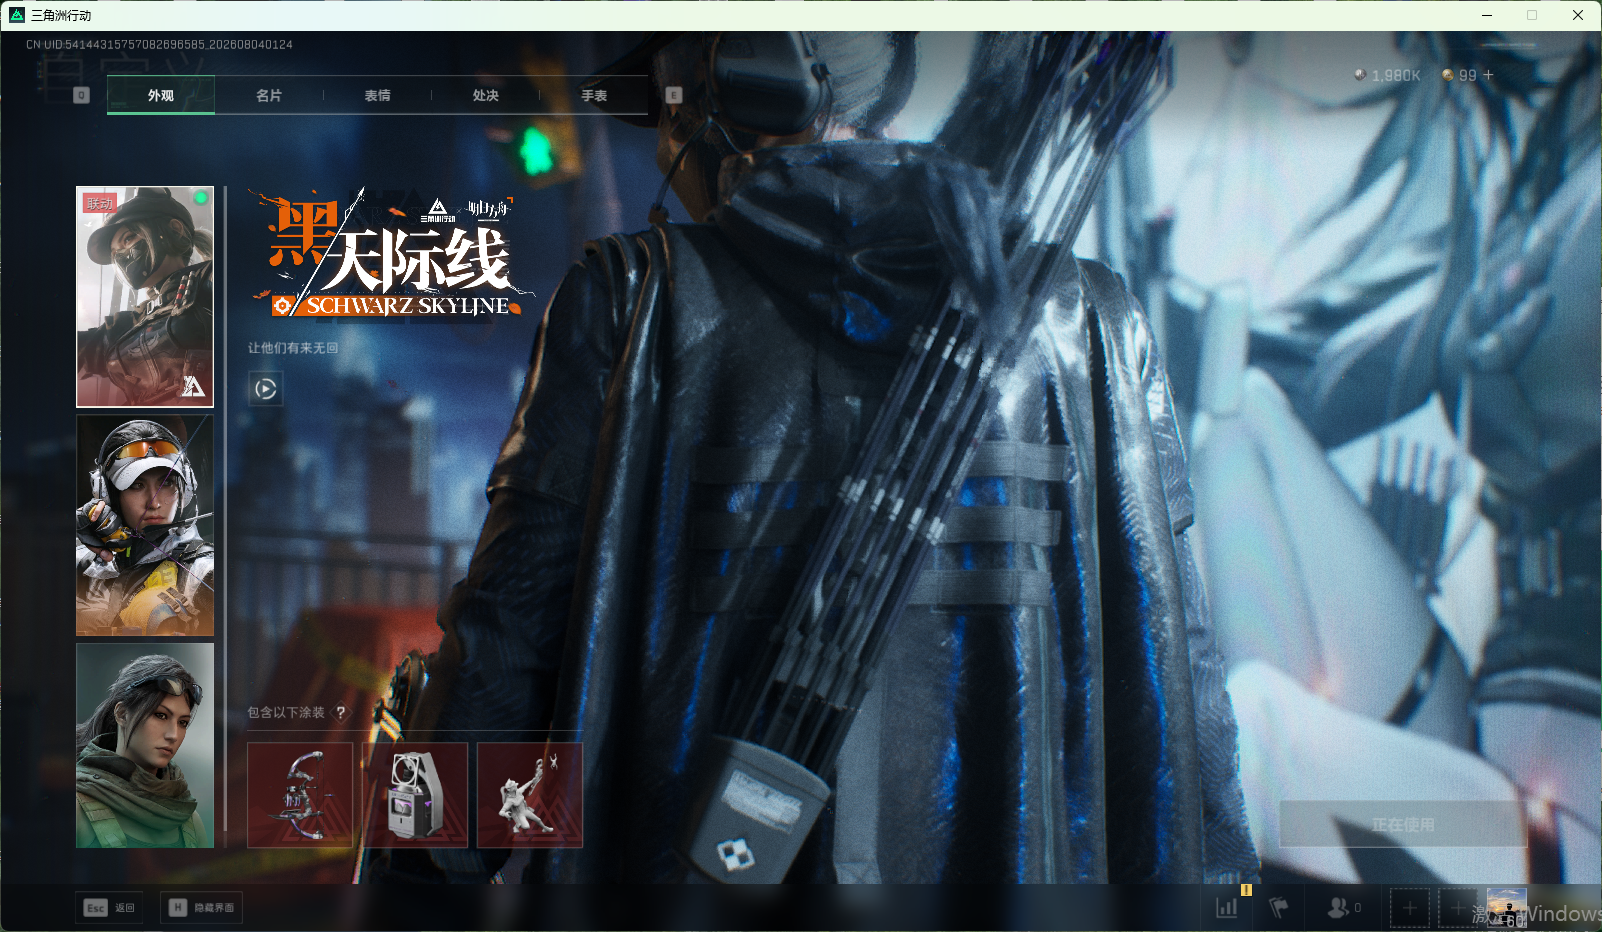This screenshot has width=1602, height=932.
Task: Click the plus to add gold currency
Action: click(x=1489, y=75)
